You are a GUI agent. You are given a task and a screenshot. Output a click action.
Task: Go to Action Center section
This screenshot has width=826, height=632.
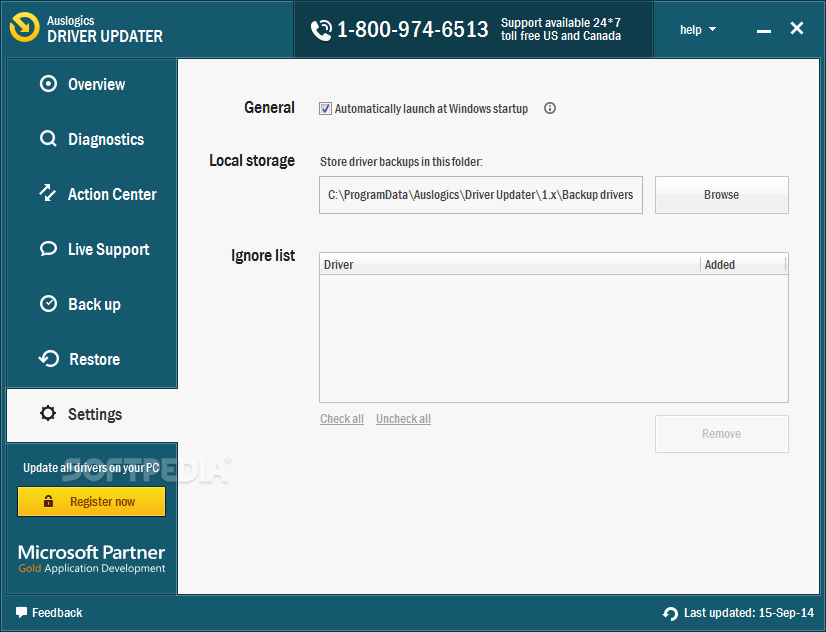click(x=92, y=194)
